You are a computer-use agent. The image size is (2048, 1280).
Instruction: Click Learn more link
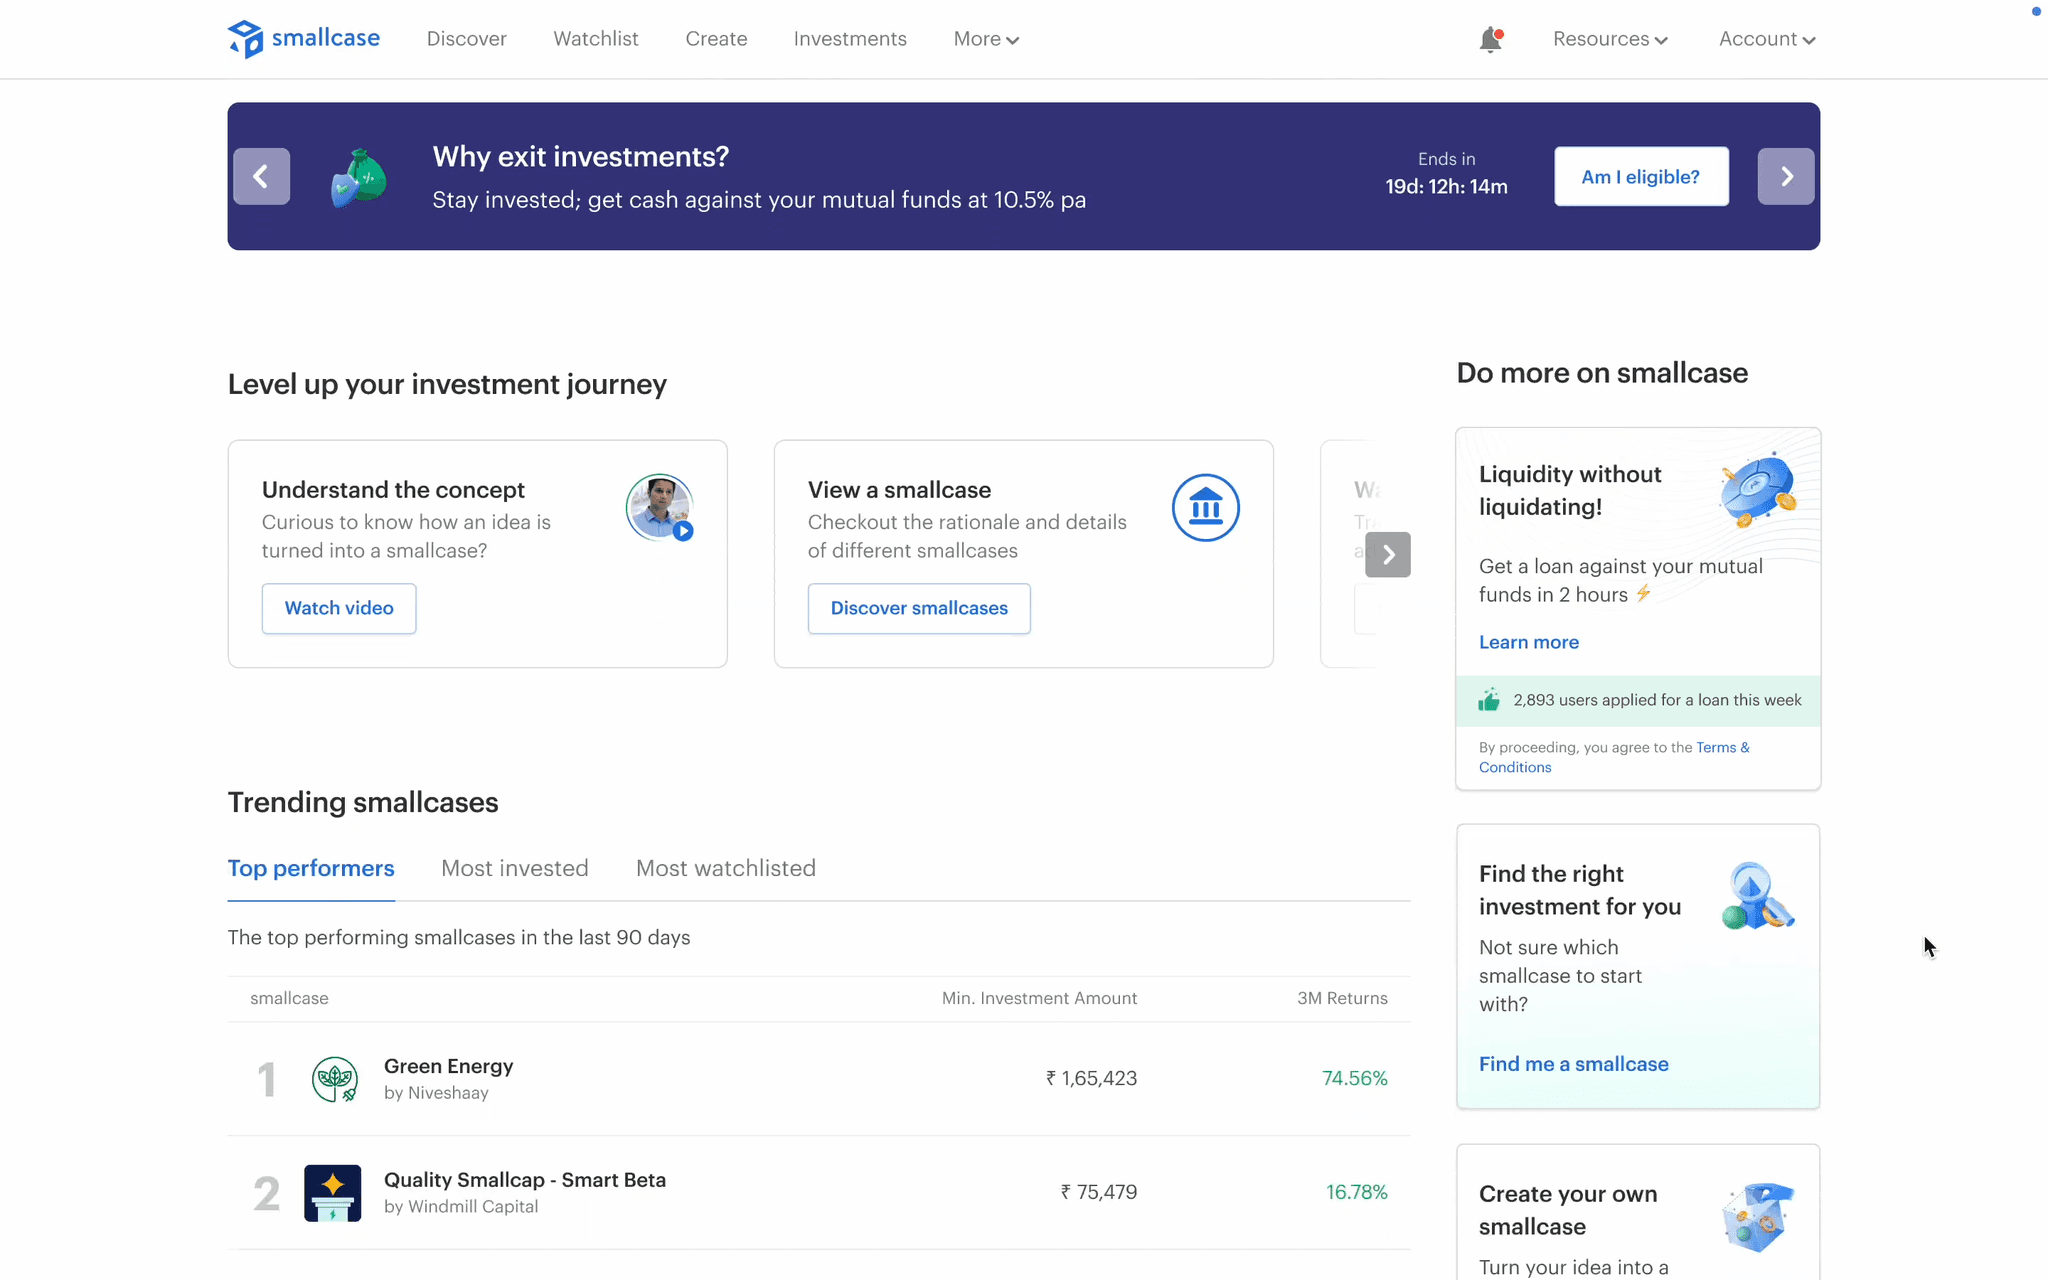click(x=1529, y=642)
